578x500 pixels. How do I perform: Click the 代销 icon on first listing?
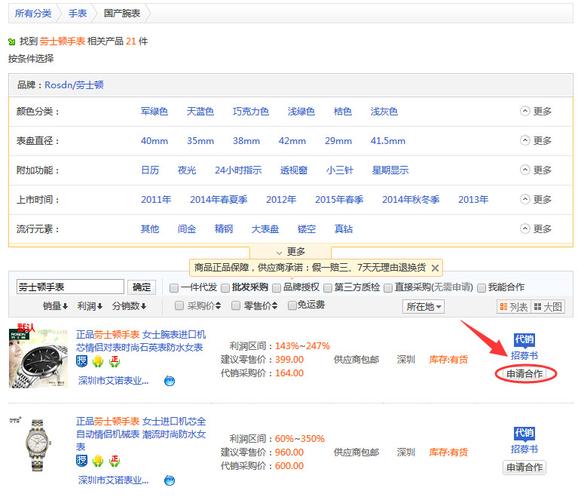(x=524, y=340)
